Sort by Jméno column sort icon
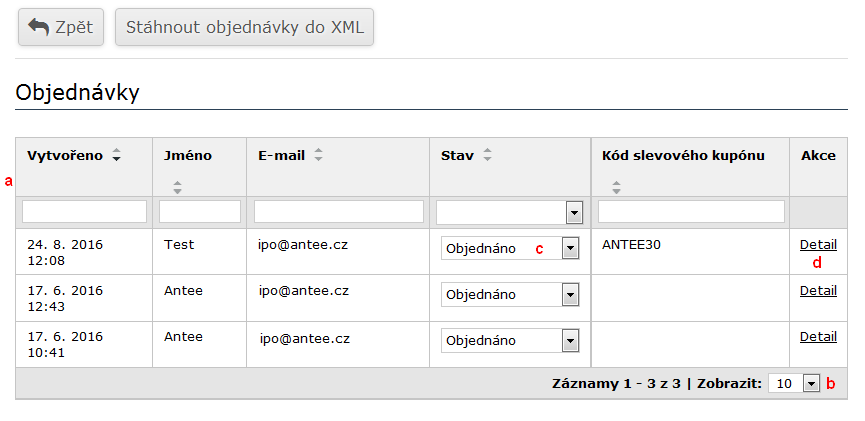865x421 pixels. coord(177,186)
